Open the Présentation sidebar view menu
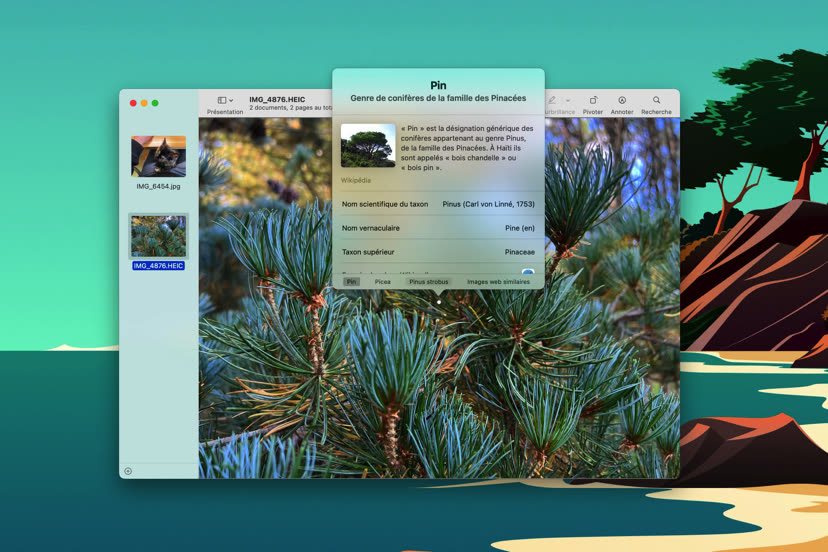 pos(225,100)
